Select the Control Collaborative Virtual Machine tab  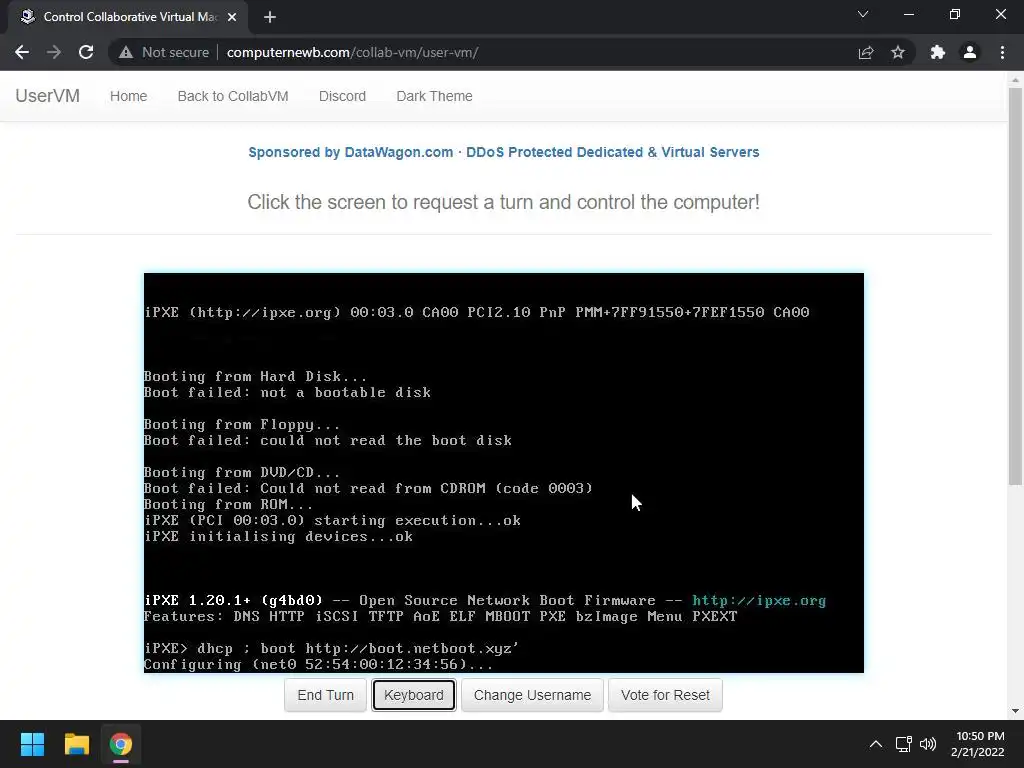[x=129, y=17]
